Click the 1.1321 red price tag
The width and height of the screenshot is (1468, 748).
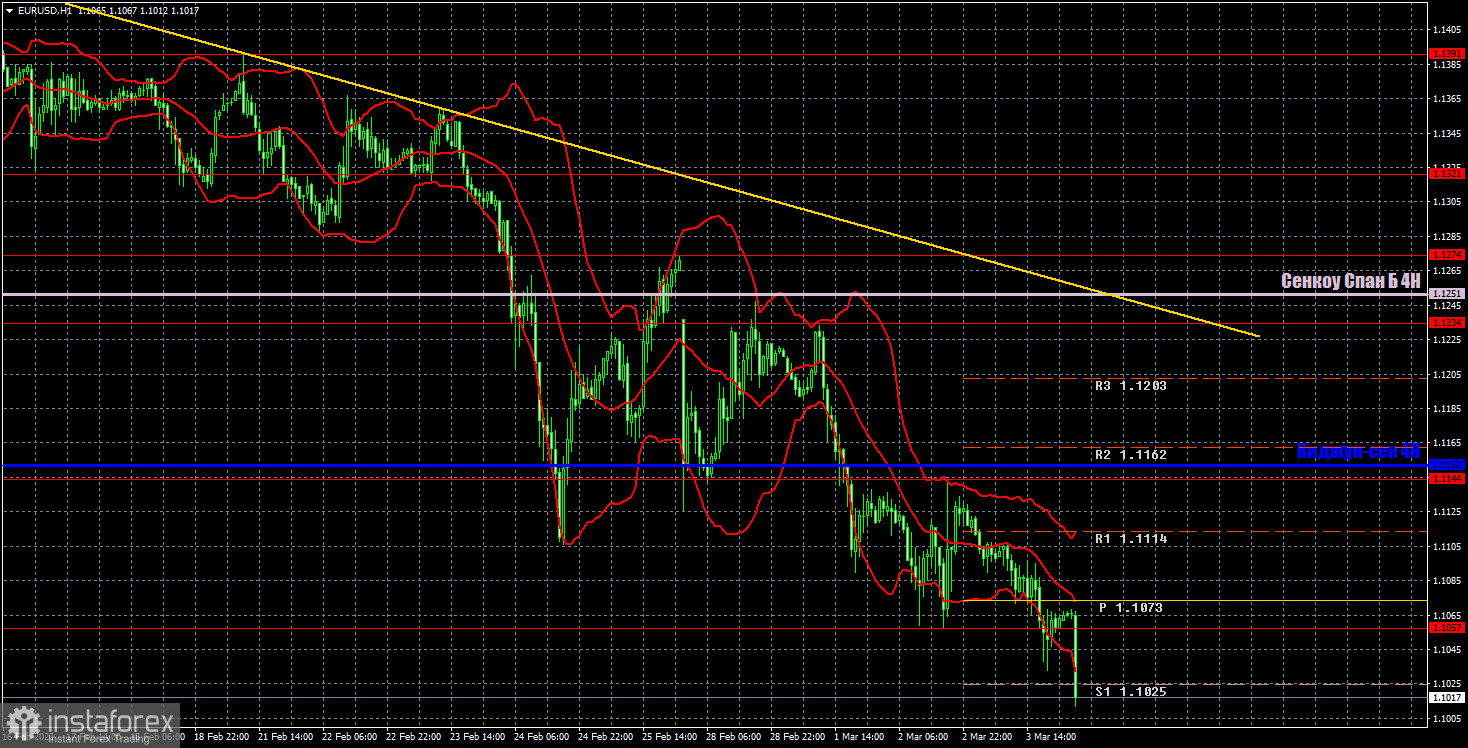[1447, 174]
